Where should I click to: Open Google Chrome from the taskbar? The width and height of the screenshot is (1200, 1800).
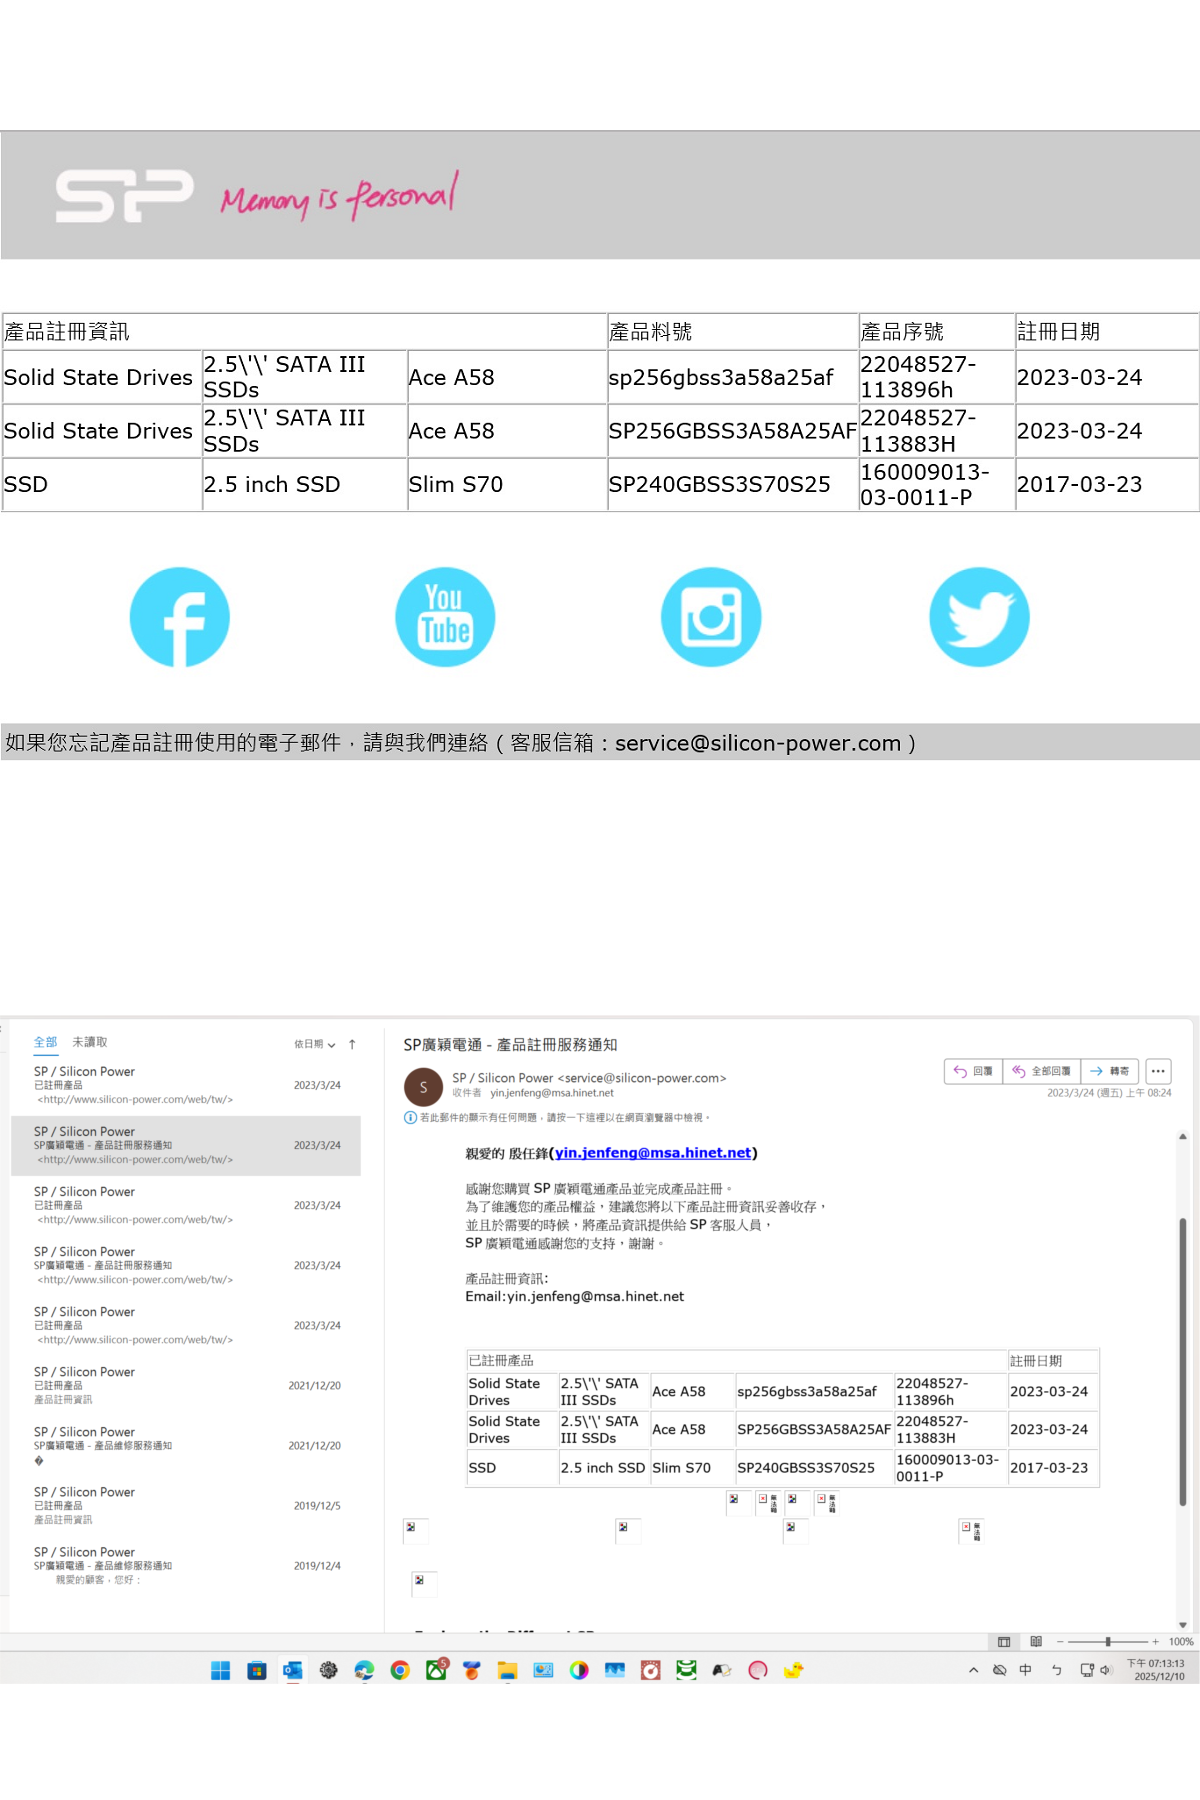point(400,1670)
